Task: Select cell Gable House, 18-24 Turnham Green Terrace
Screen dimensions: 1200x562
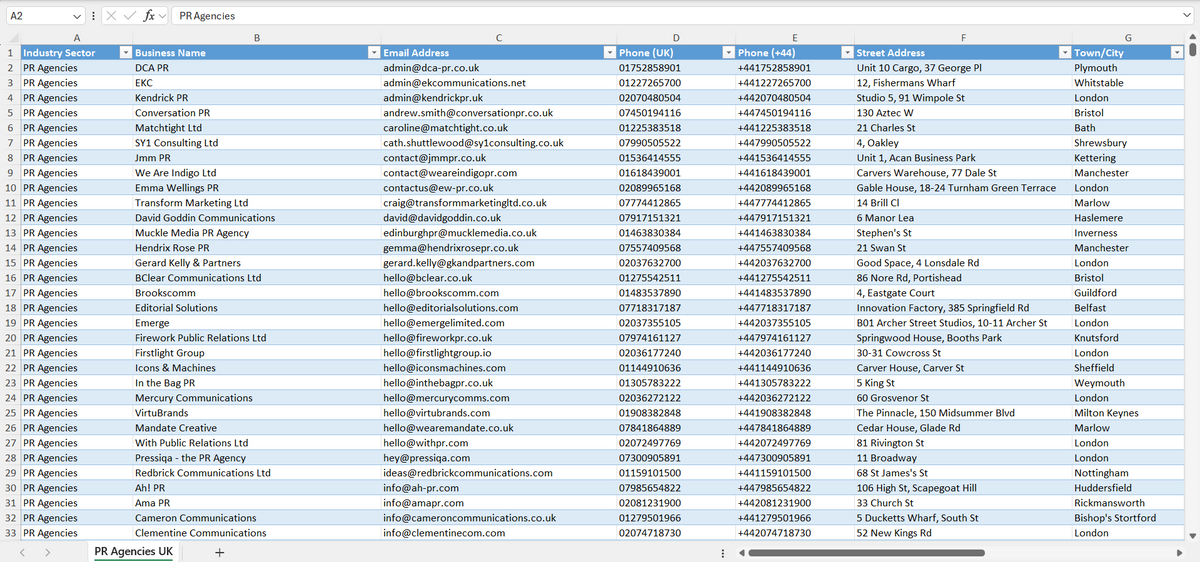Action: (x=964, y=188)
